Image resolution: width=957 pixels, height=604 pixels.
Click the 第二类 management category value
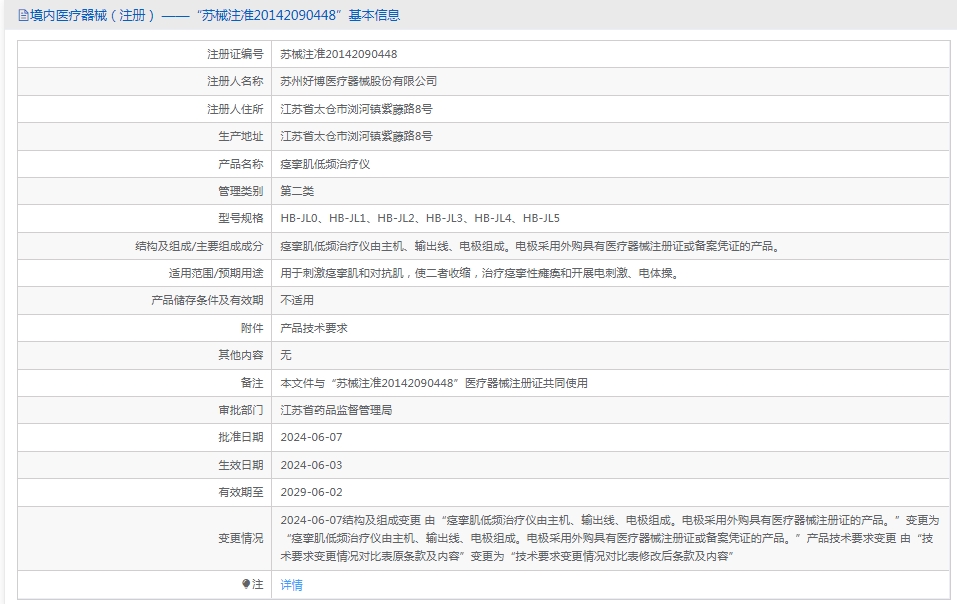[x=297, y=191]
